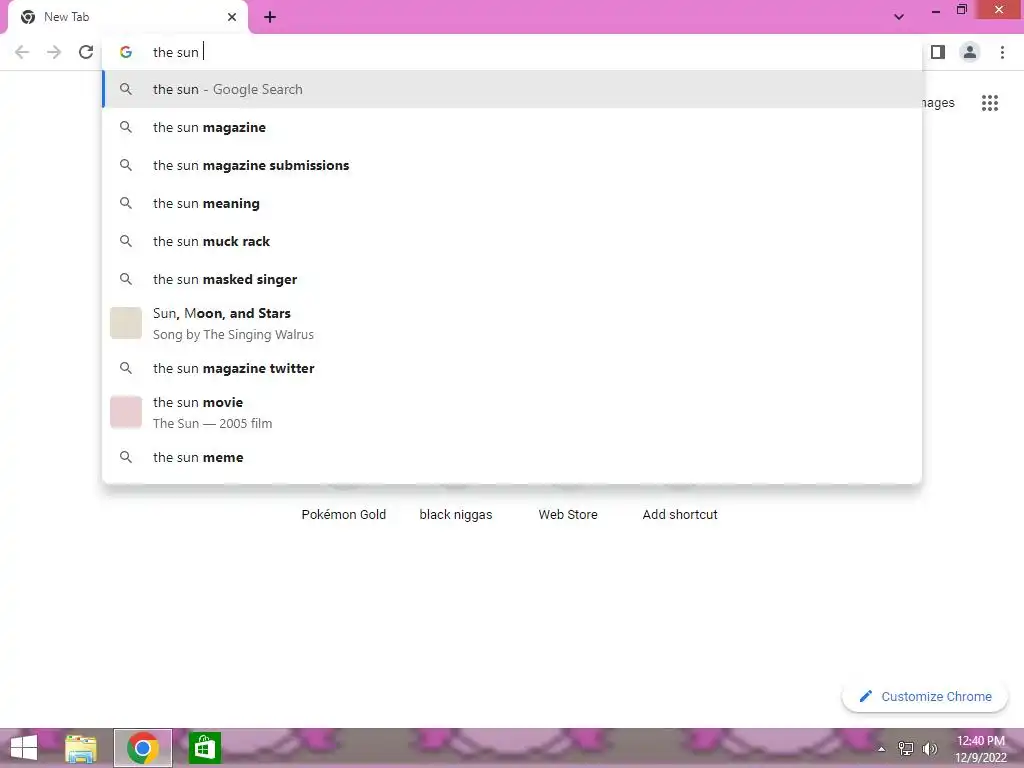Click thumbnail beside Sun, Moon, and Stars
This screenshot has width=1024, height=768.
126,323
